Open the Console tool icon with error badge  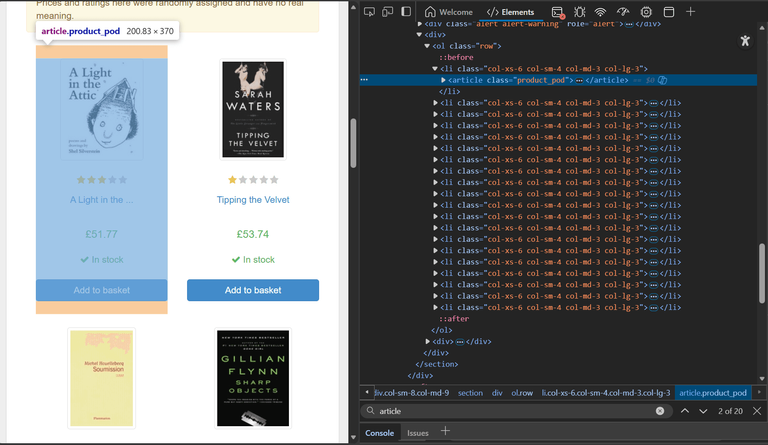point(558,12)
